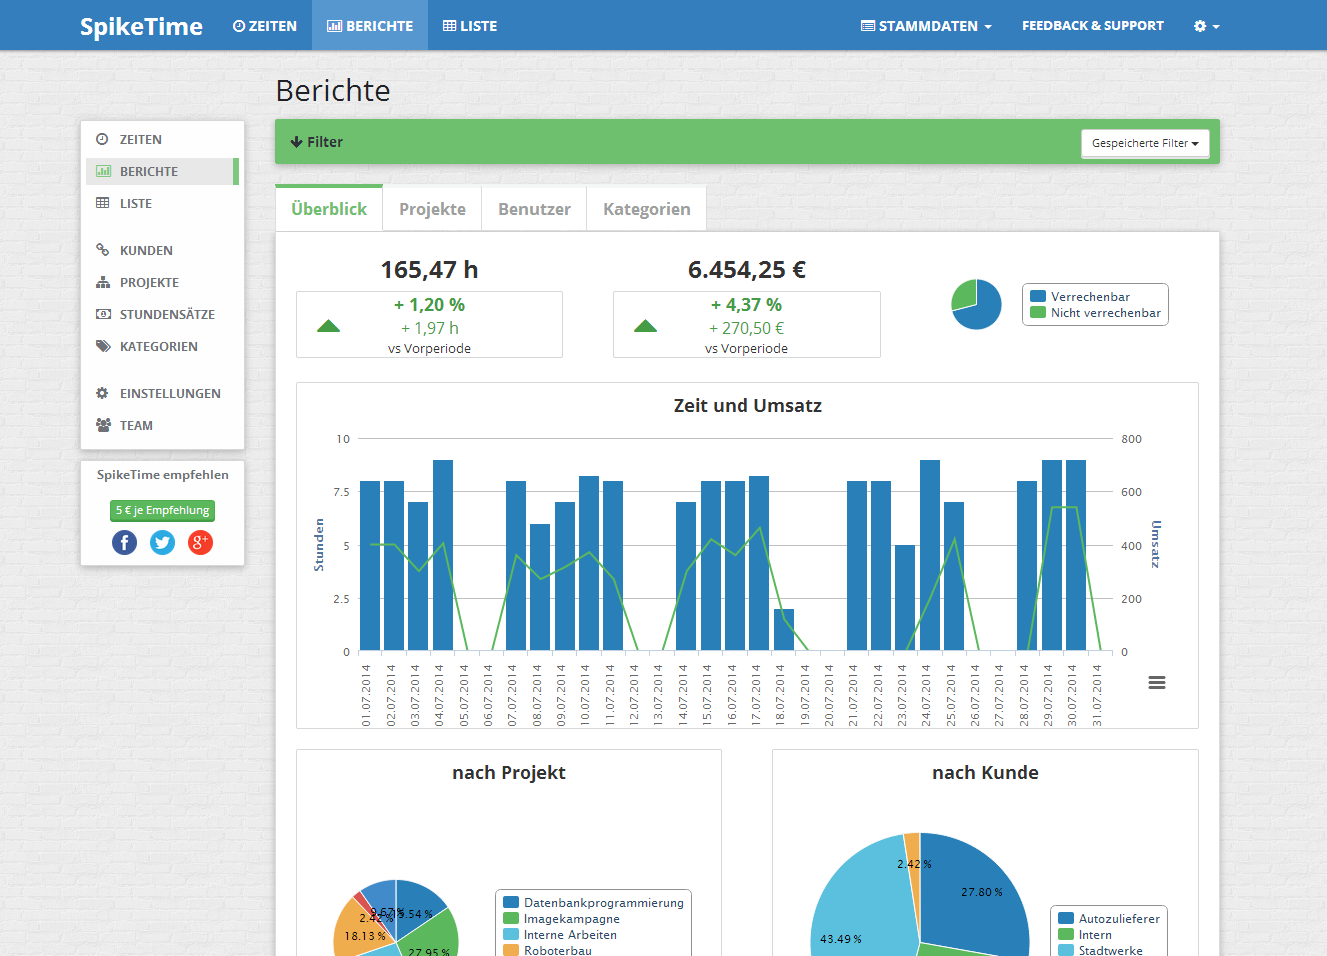This screenshot has height=956, width=1327.
Task: Click the up arrow next to '+ 1,20 %'
Action: [328, 325]
